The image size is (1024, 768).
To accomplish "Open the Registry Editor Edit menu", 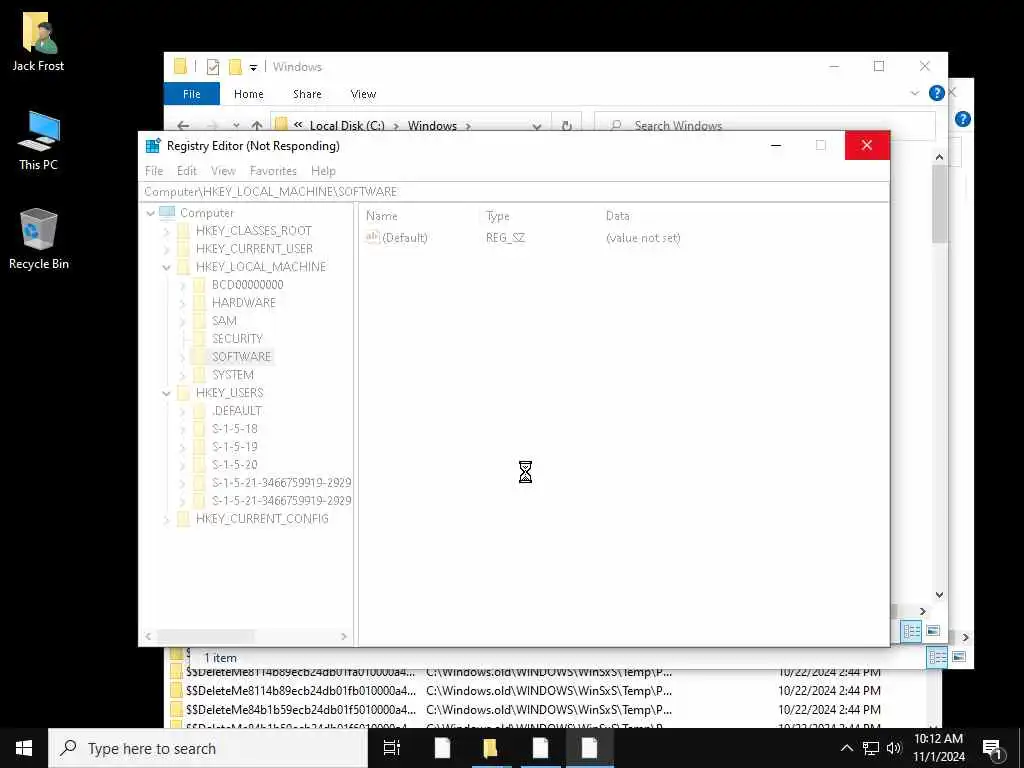I will tap(187, 171).
